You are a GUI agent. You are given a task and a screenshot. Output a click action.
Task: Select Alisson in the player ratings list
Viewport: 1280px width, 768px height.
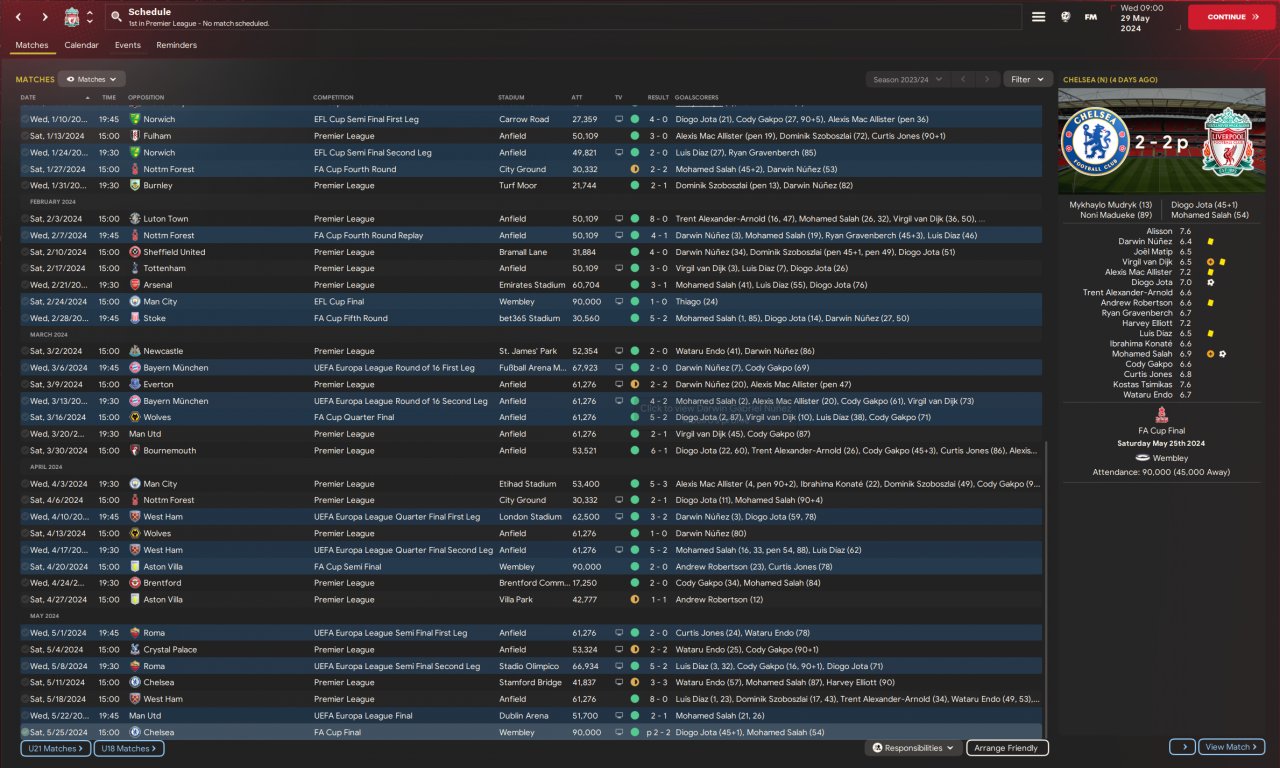tap(1160, 231)
